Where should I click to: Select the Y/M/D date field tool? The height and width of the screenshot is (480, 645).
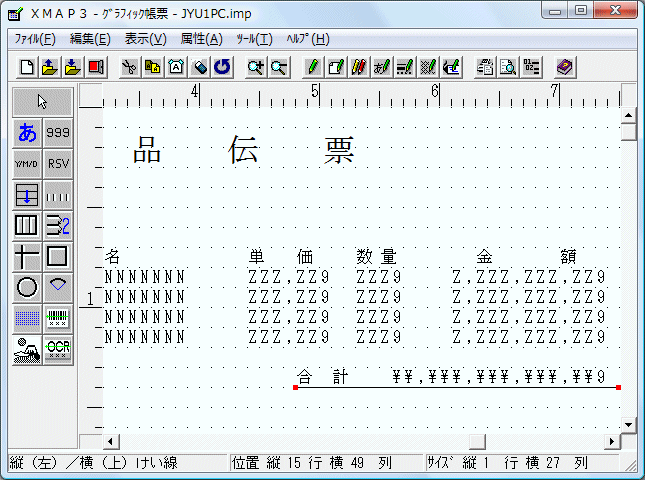[x=27, y=164]
